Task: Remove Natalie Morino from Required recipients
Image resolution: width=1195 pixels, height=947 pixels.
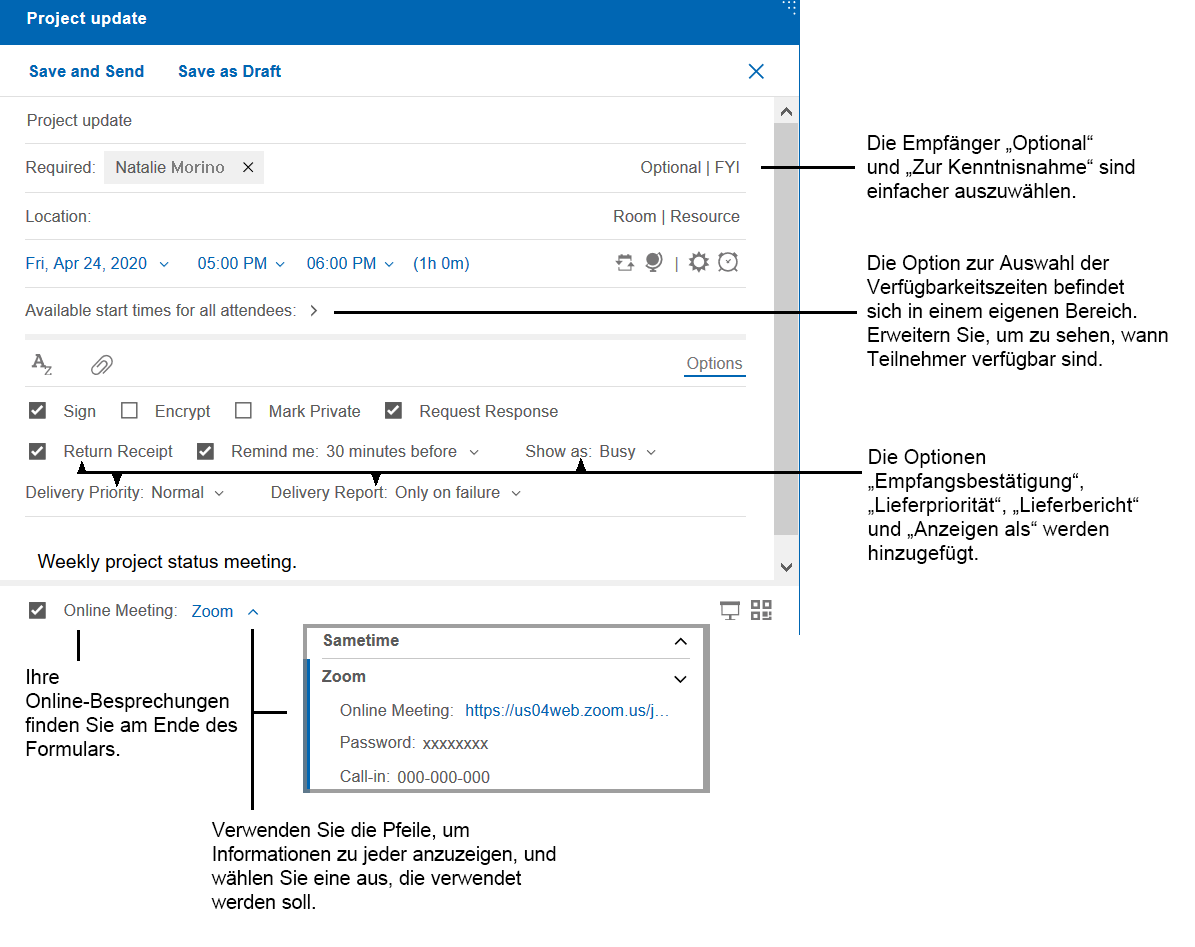Action: click(247, 167)
